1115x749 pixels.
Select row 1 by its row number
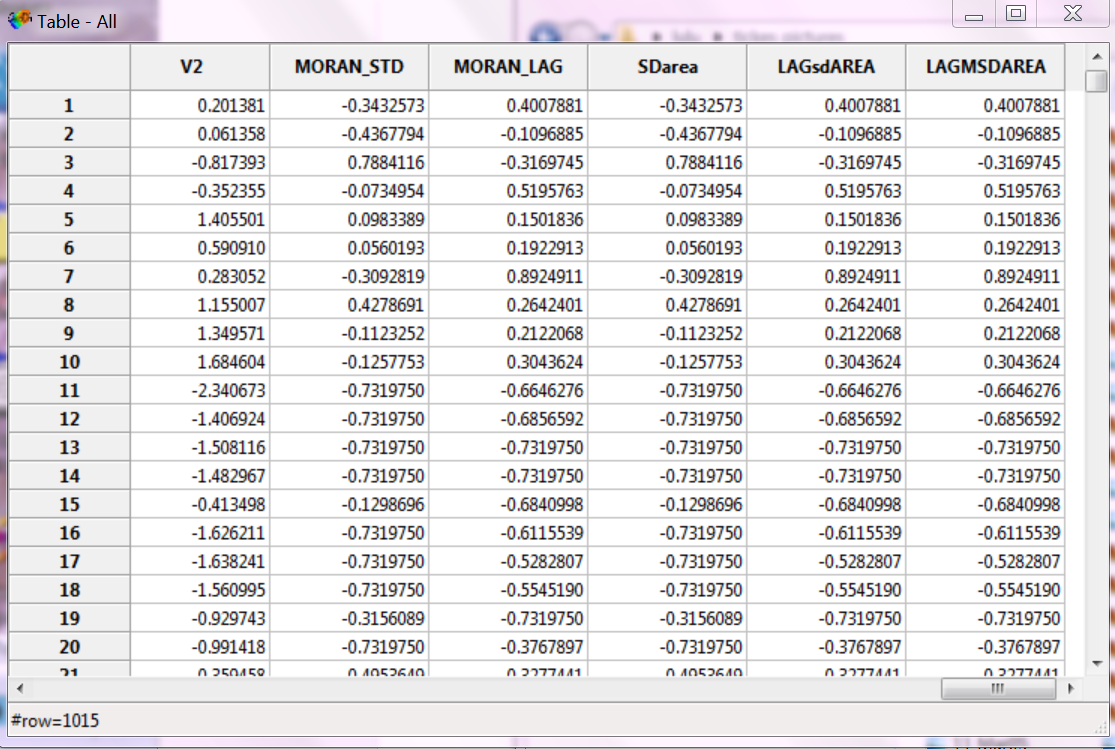(68, 104)
